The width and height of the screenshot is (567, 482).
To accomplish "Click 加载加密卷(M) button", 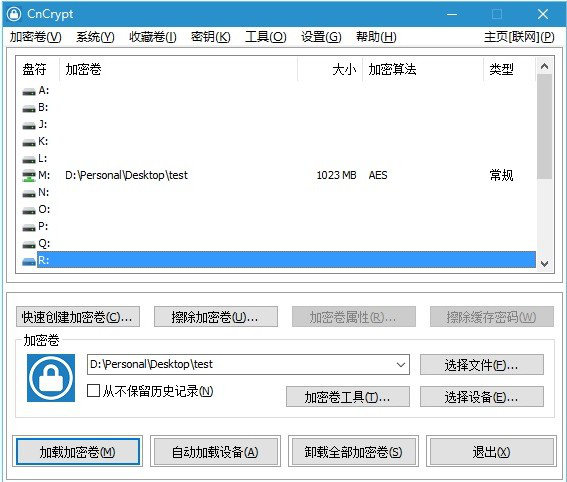I will (x=78, y=451).
